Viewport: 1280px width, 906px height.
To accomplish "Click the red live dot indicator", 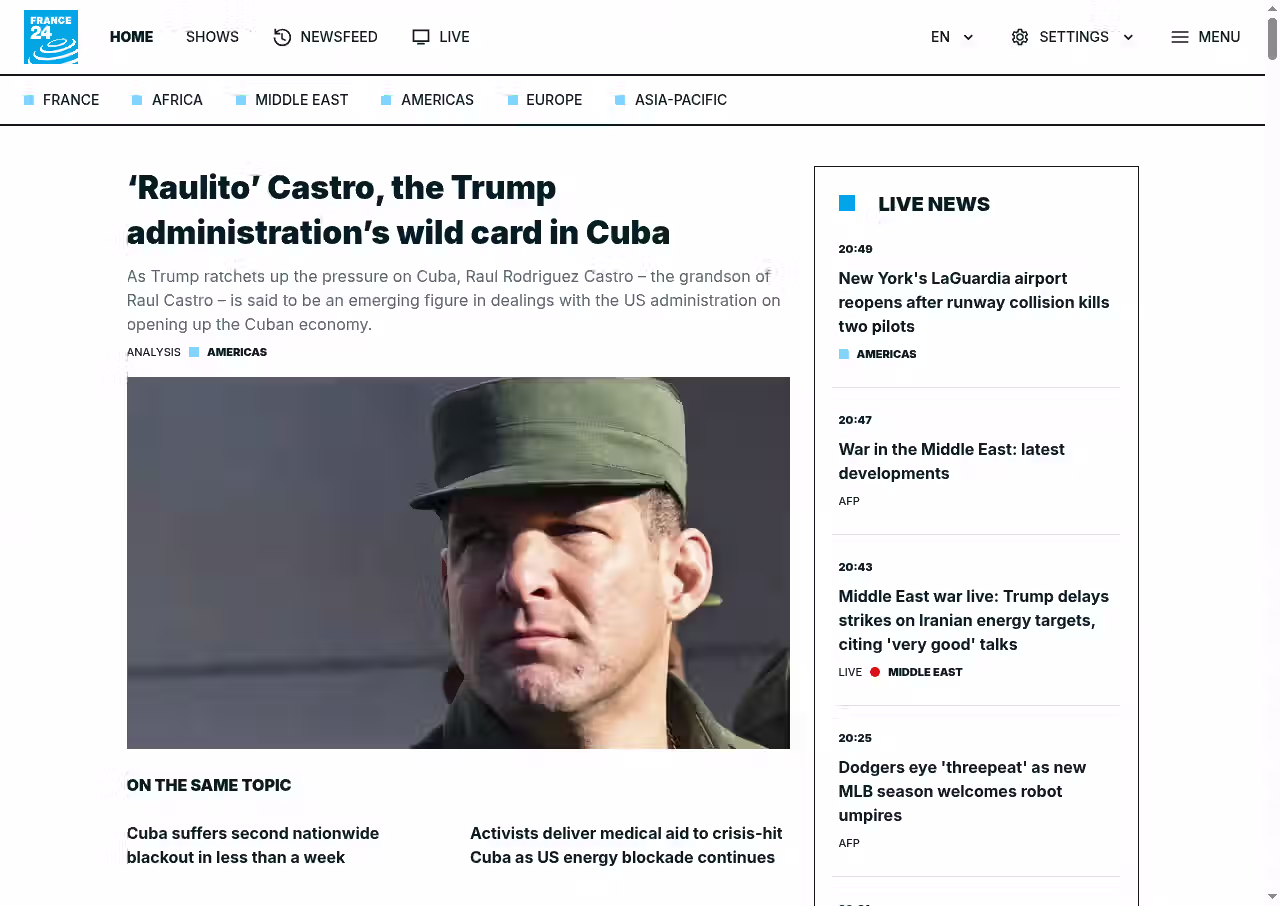I will coord(875,672).
